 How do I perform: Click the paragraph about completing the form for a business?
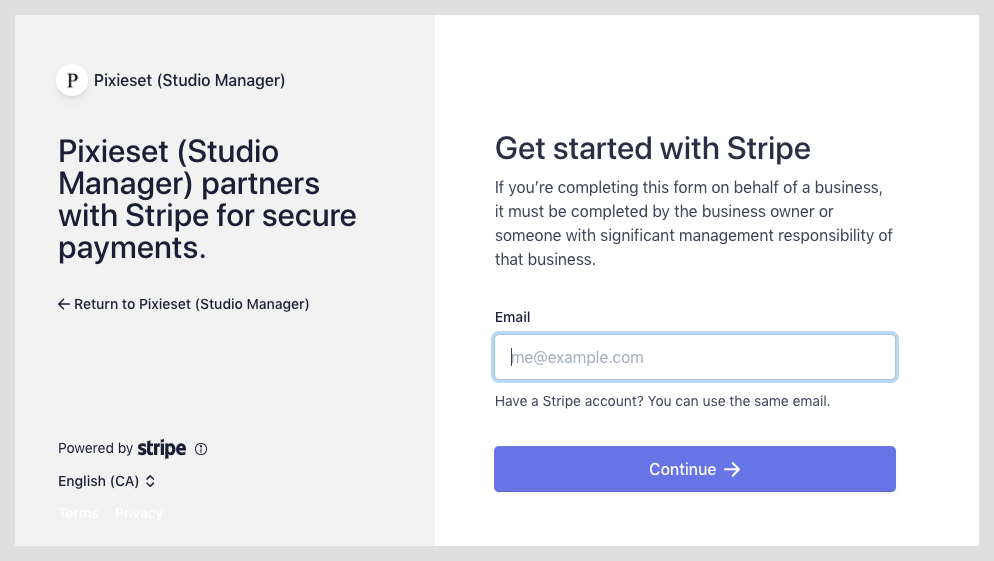694,223
